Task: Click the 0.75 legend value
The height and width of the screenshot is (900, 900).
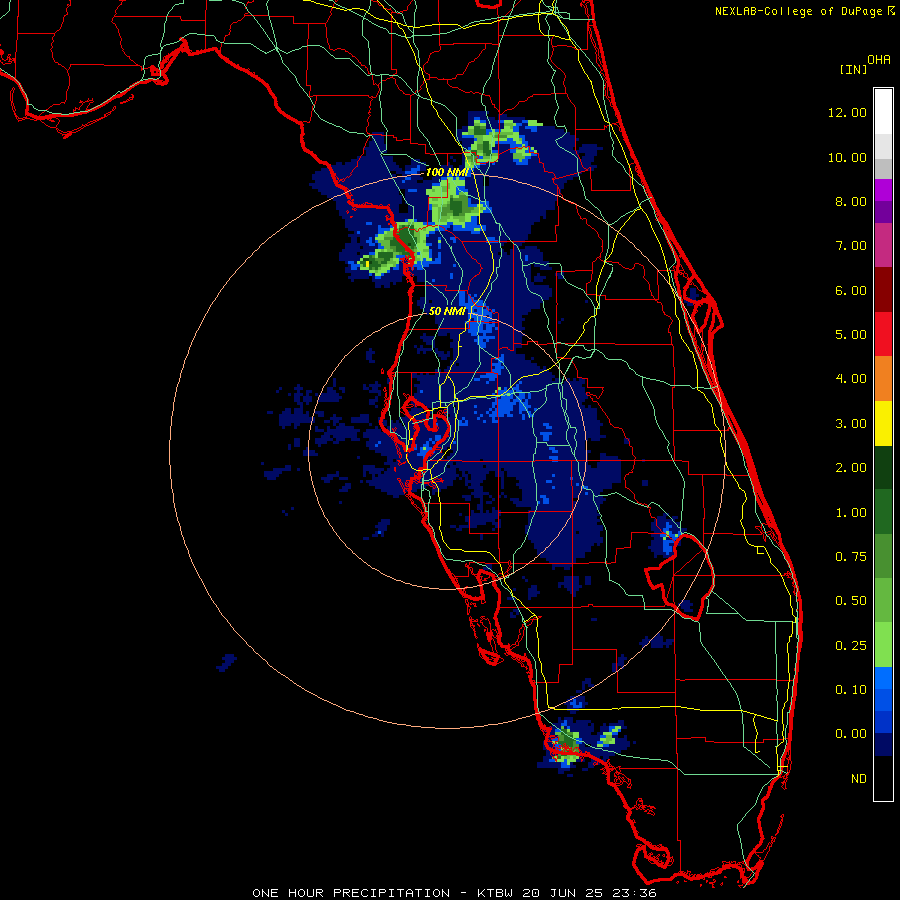Action: [x=851, y=557]
